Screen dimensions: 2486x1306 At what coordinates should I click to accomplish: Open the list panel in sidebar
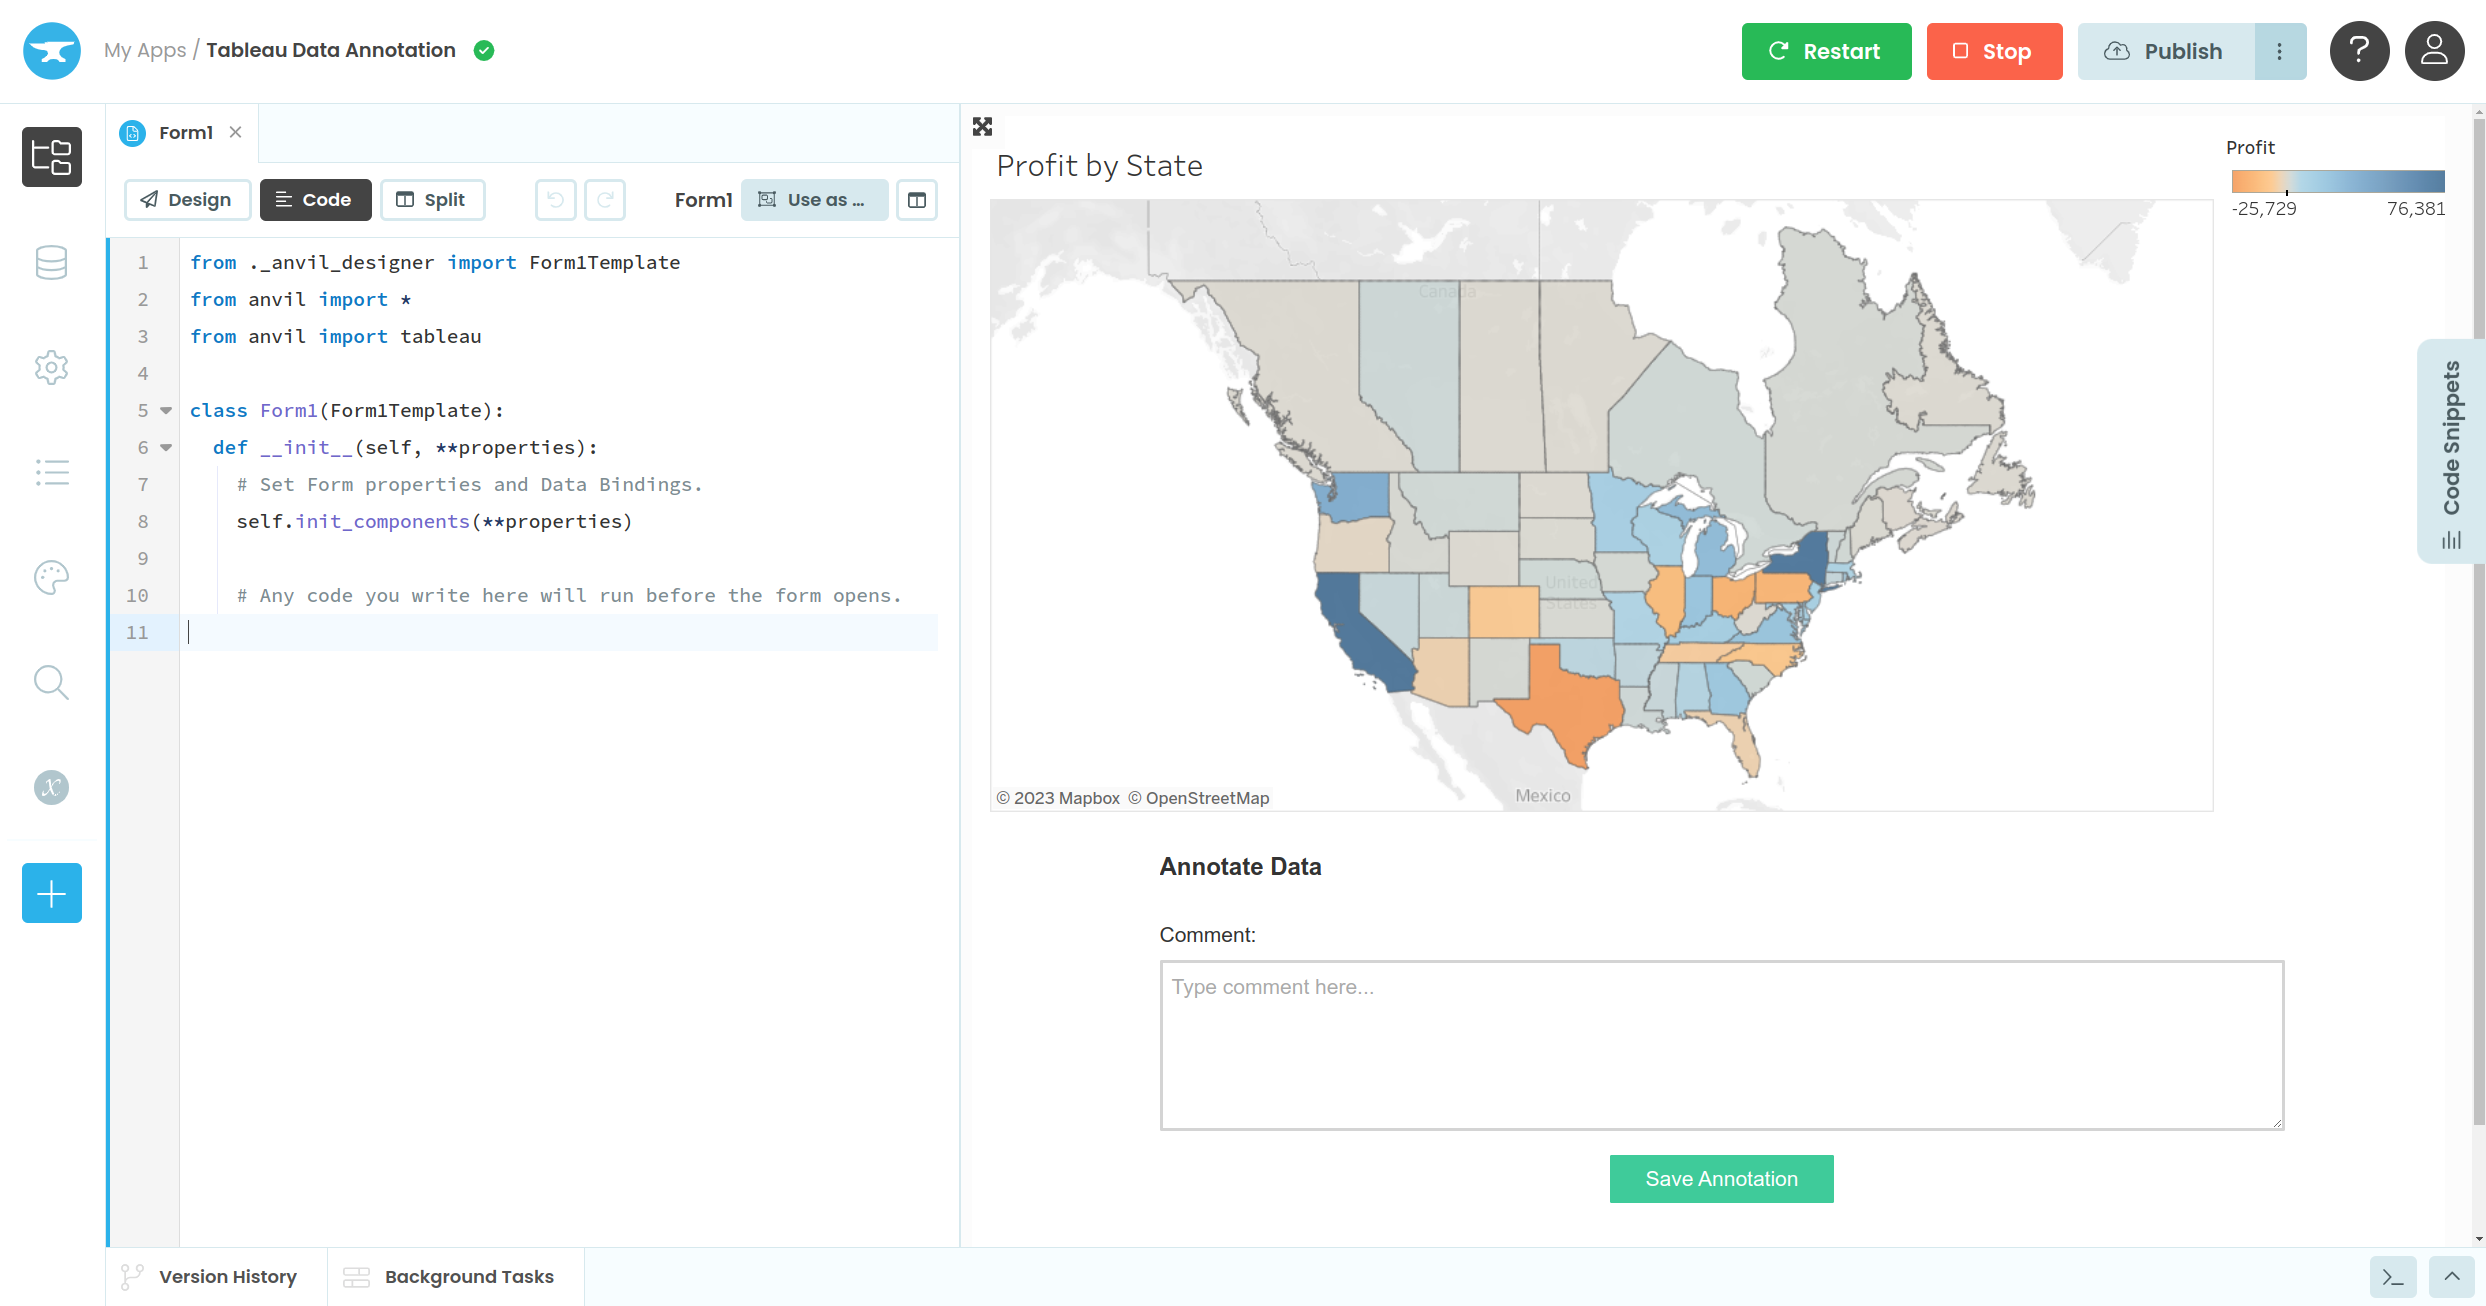(51, 472)
